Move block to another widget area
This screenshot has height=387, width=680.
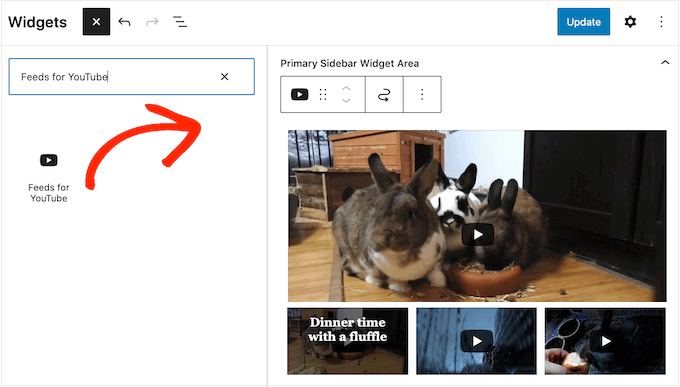pyautogui.click(x=384, y=95)
